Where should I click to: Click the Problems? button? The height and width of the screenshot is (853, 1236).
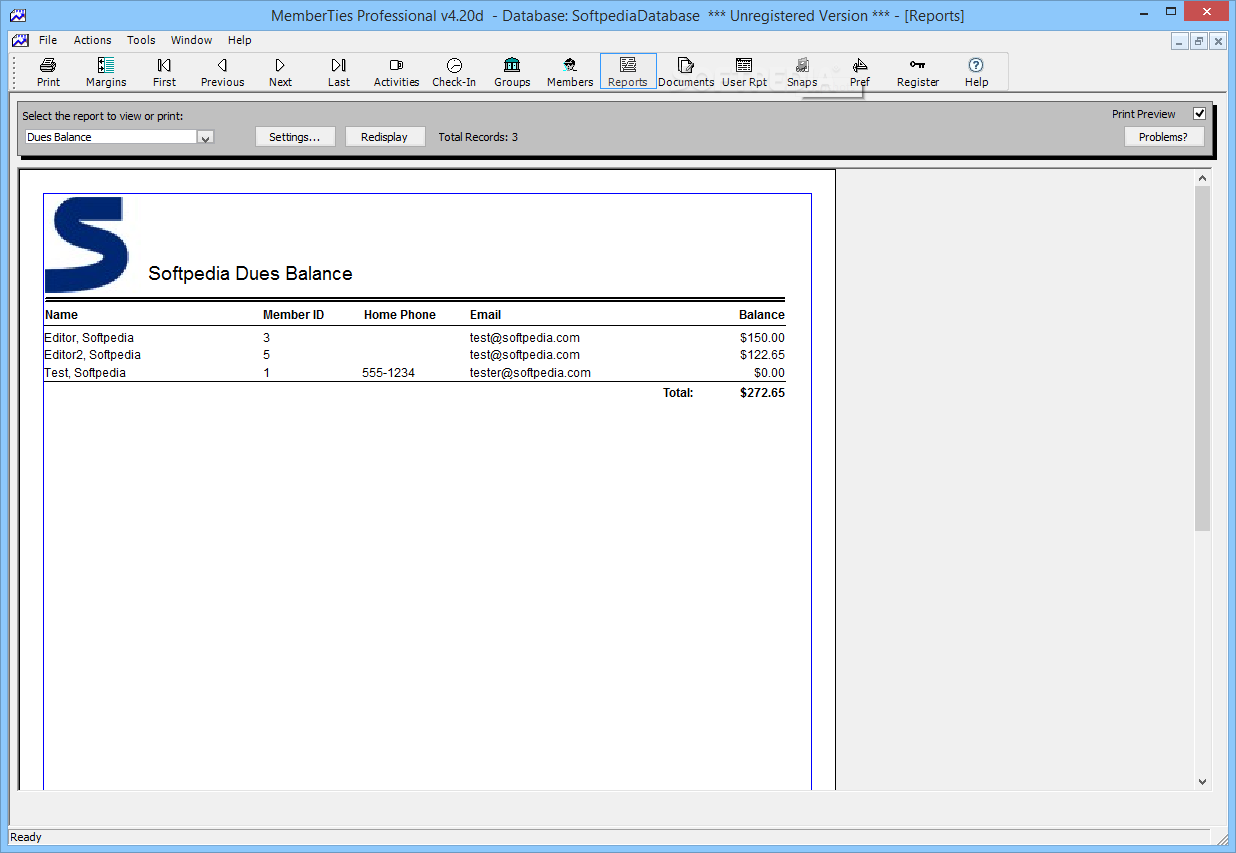point(1164,137)
